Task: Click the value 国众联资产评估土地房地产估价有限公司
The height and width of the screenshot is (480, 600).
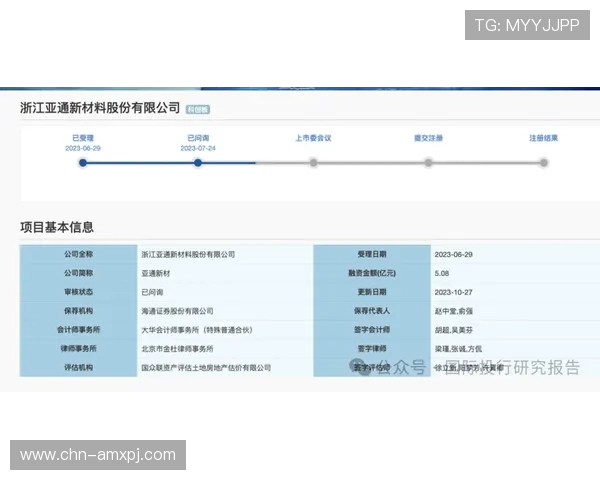Action: 206,367
